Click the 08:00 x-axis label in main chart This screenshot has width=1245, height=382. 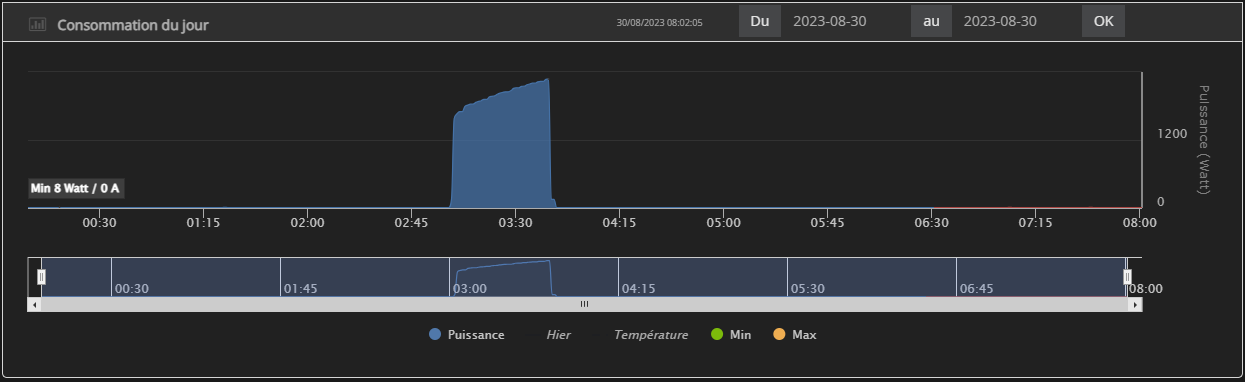click(1140, 223)
